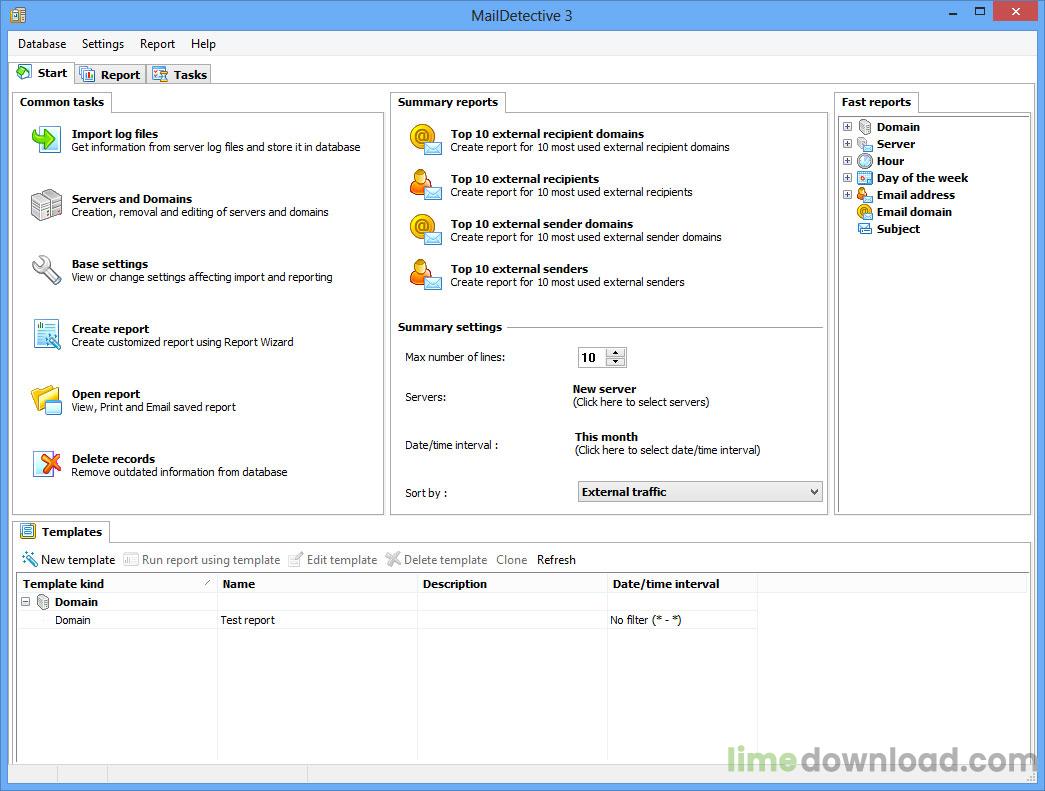This screenshot has width=1045, height=791.
Task: Click the Base settings title link
Action: (x=110, y=264)
